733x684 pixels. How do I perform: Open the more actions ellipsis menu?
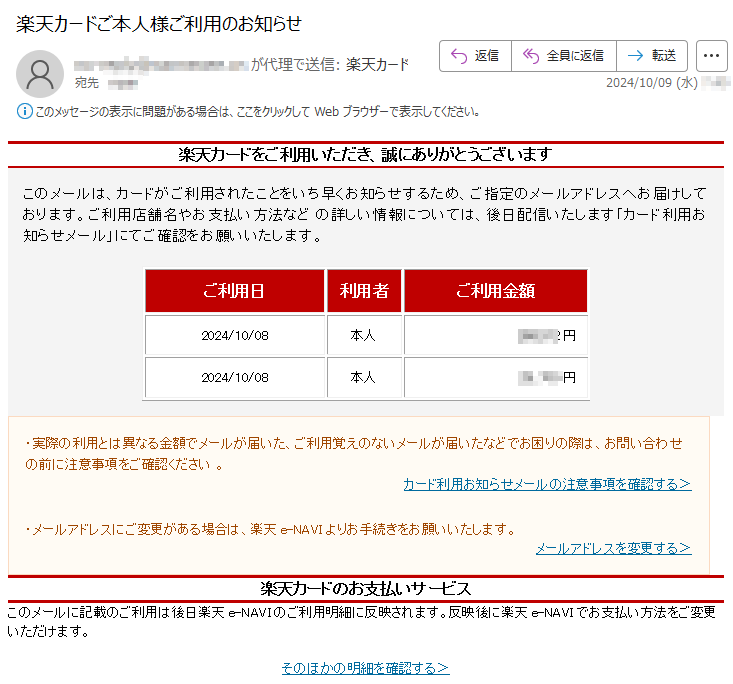click(x=711, y=56)
